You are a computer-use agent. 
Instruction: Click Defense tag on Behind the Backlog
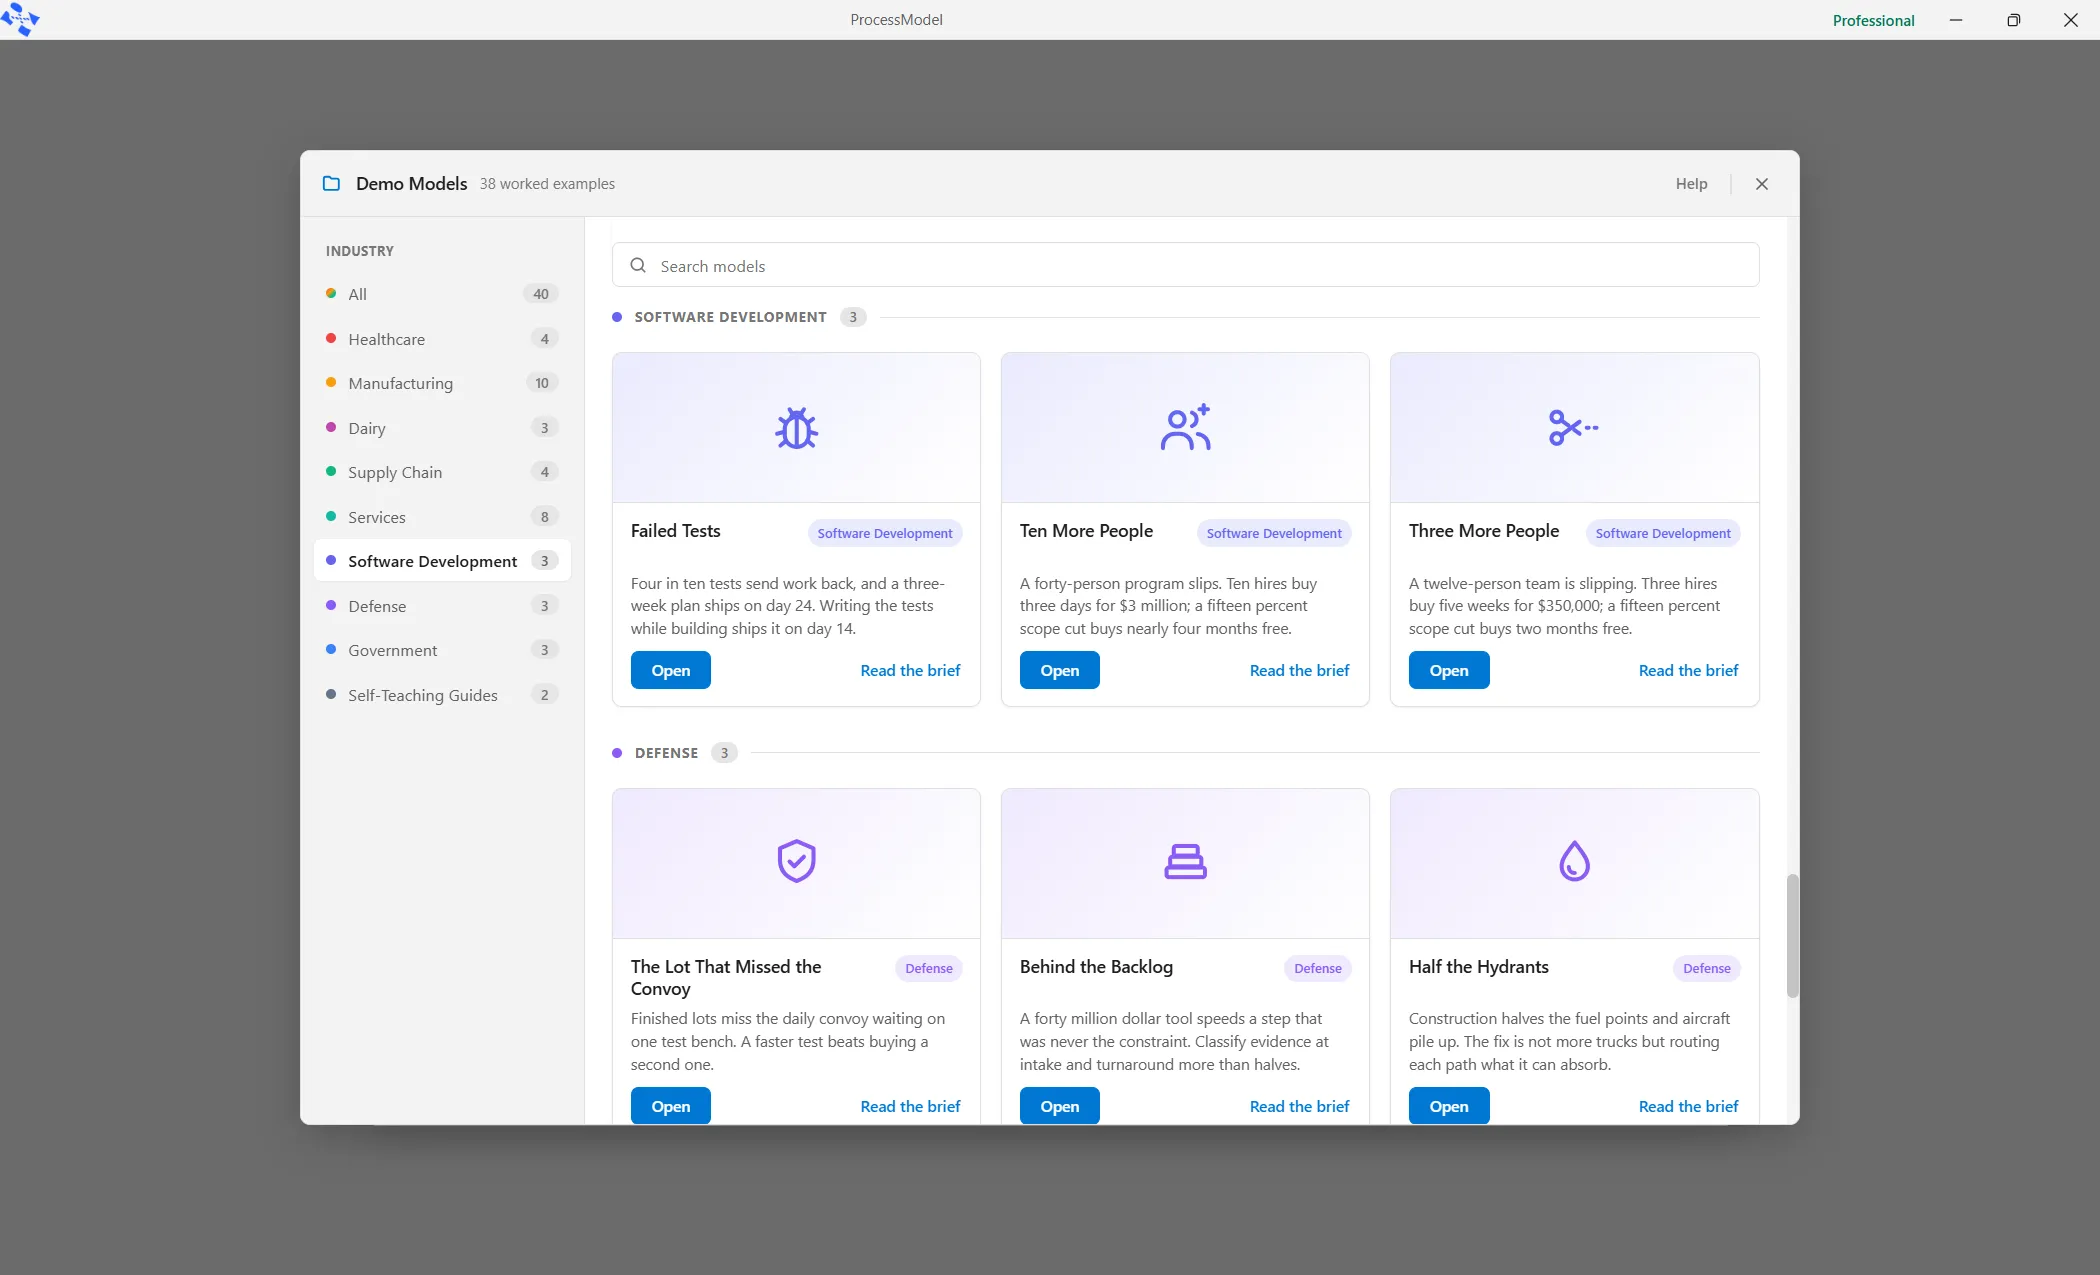[x=1317, y=968]
